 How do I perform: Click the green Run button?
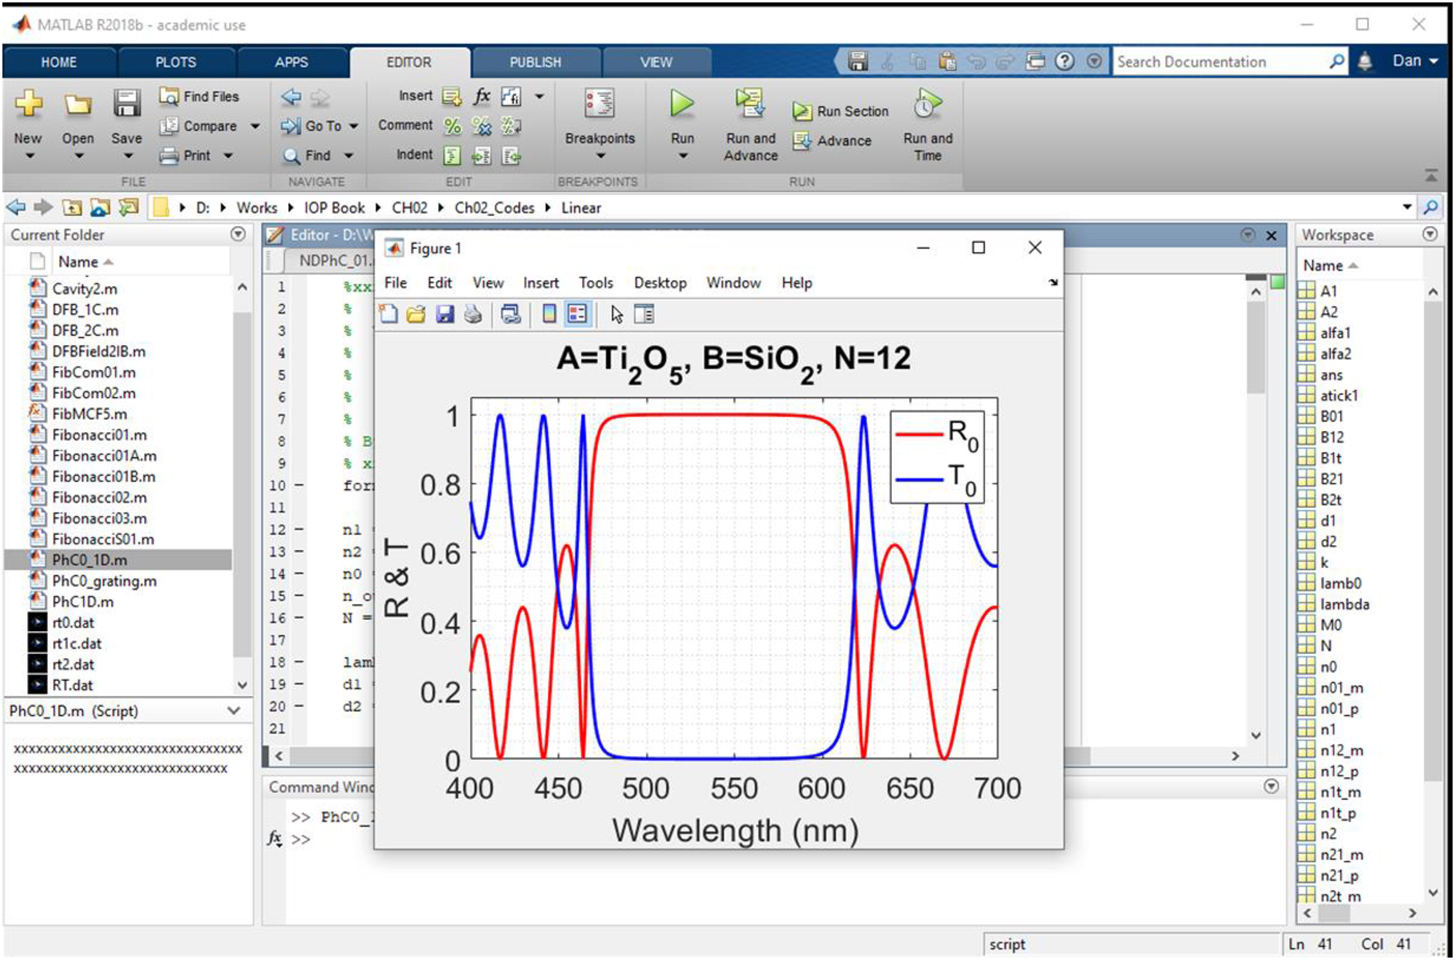682,105
